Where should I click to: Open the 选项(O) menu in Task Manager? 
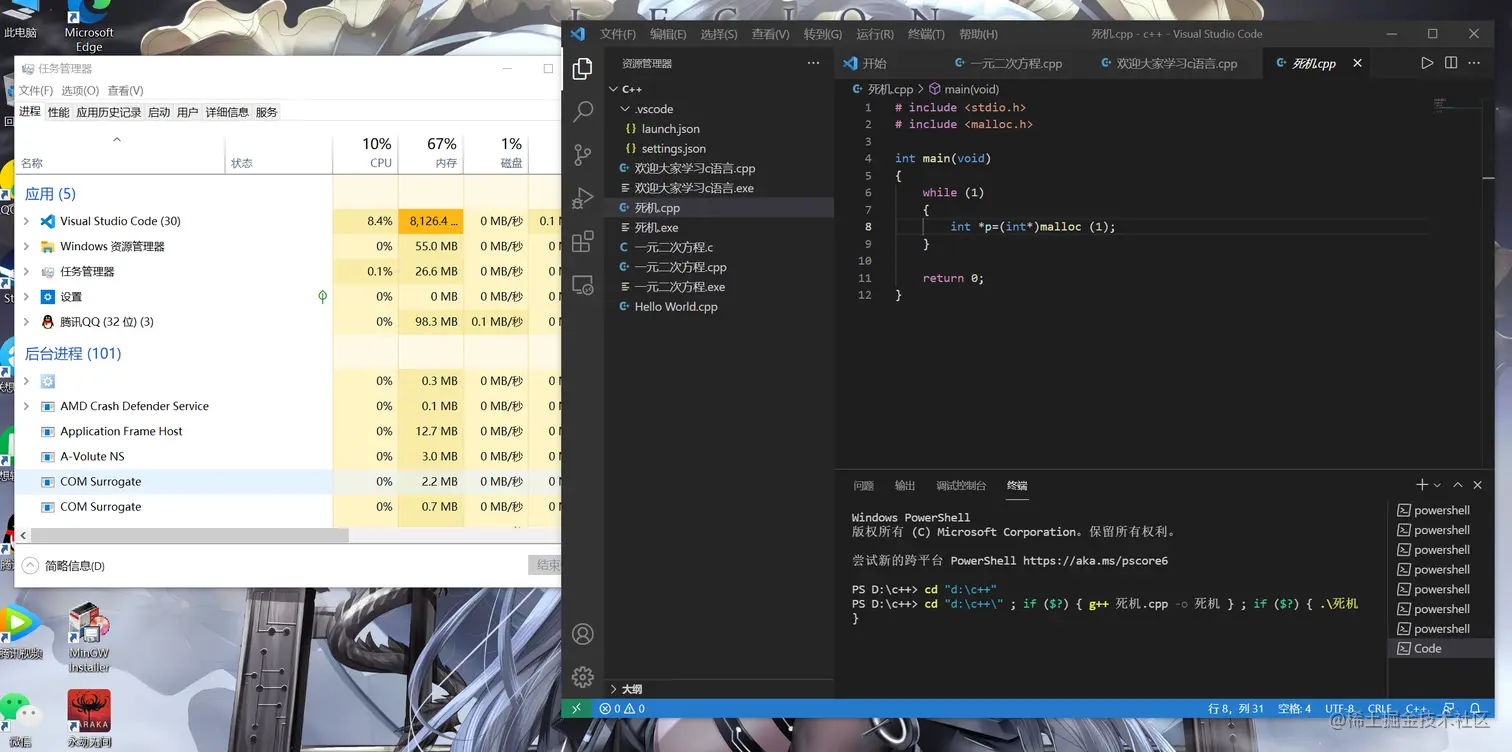click(x=80, y=91)
